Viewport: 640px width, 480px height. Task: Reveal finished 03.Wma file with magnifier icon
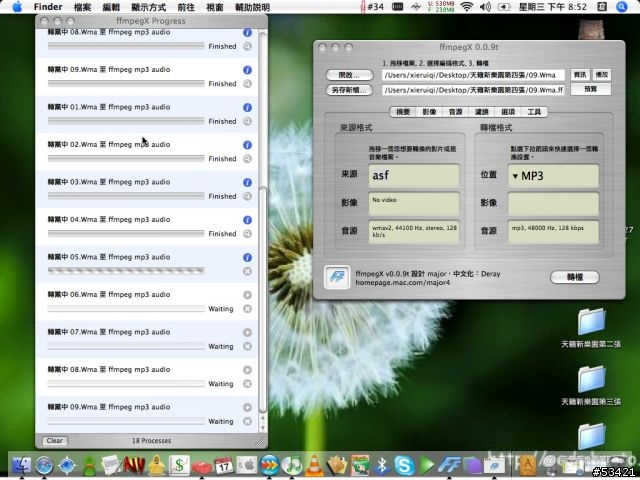click(x=247, y=196)
